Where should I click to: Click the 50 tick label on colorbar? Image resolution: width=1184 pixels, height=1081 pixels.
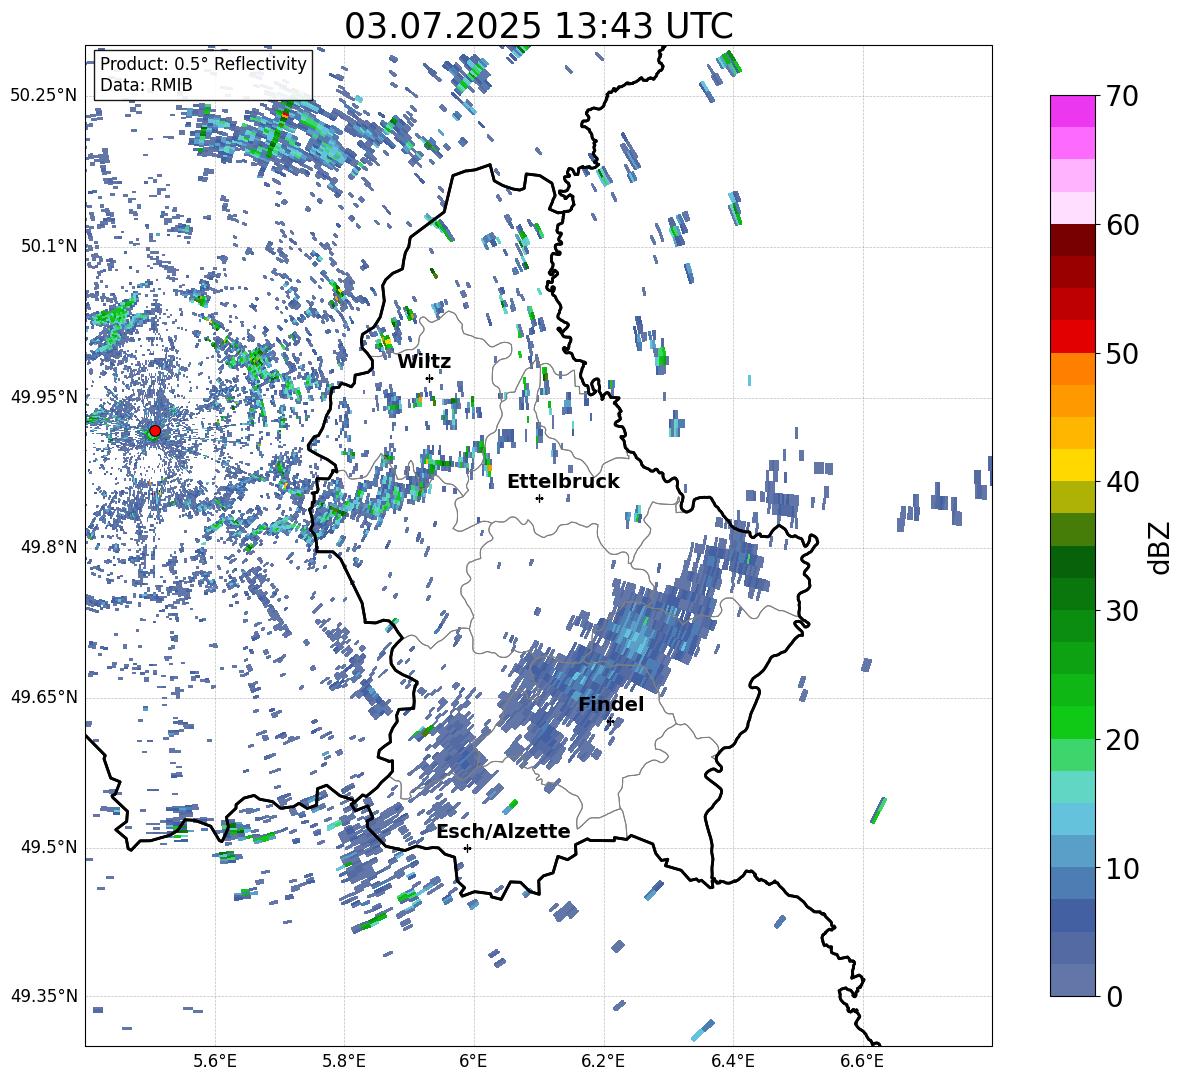pos(1122,353)
